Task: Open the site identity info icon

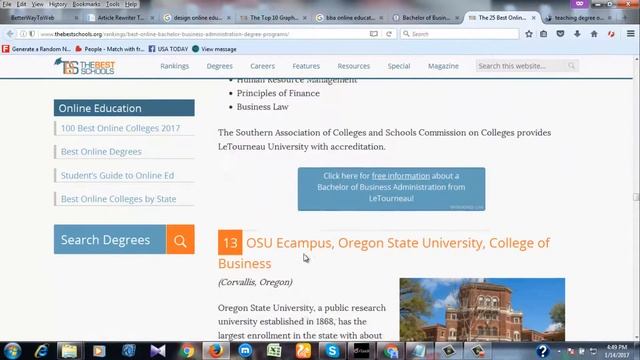Action: coord(23,34)
